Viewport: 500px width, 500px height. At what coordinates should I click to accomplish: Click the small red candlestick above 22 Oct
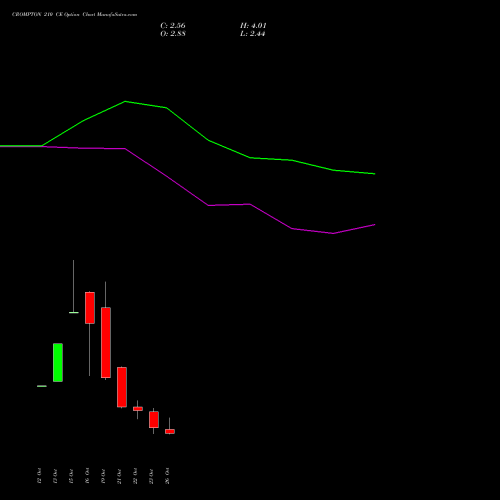click(138, 409)
